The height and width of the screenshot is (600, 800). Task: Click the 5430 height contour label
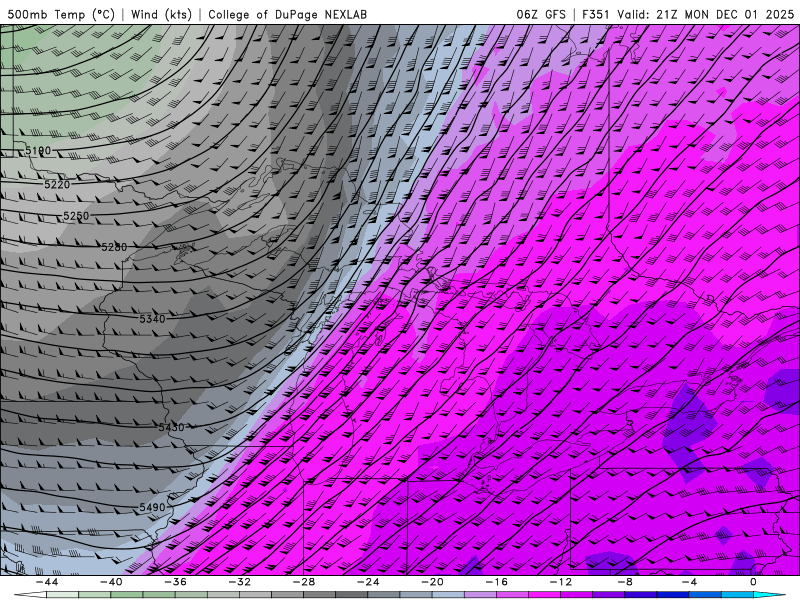[x=171, y=428]
